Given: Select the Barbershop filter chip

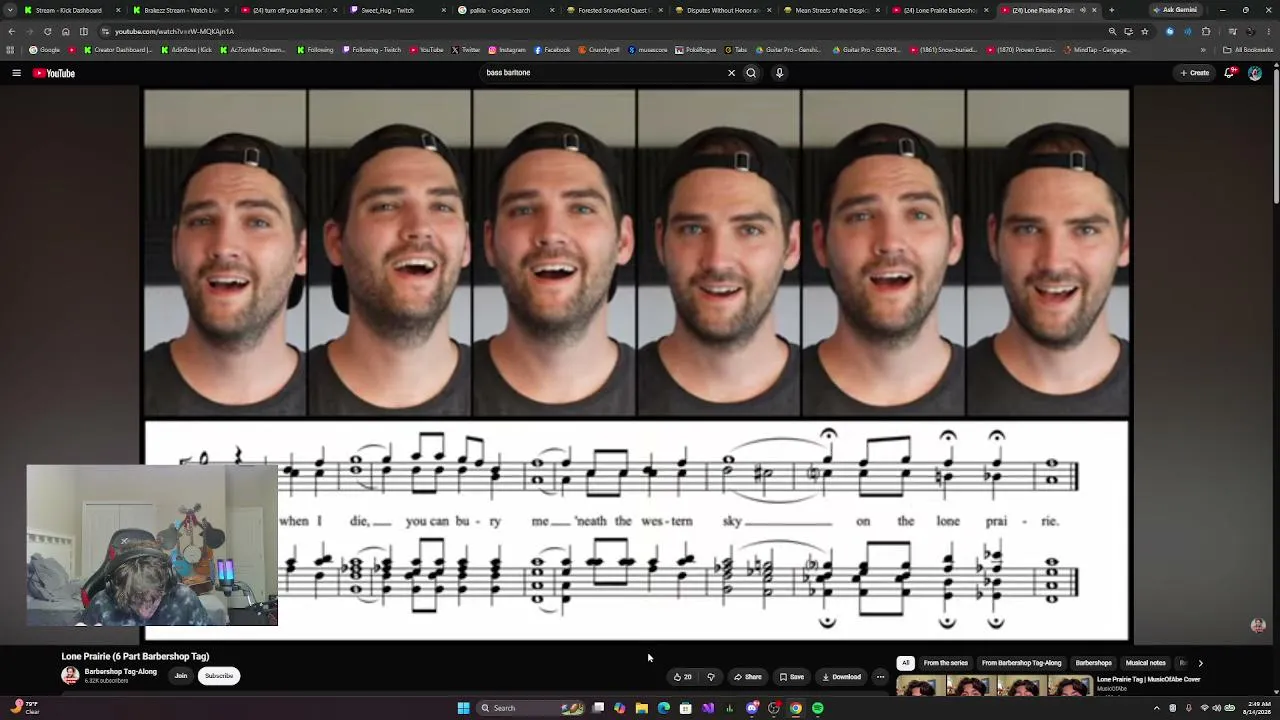Looking at the screenshot, I should tap(1093, 663).
